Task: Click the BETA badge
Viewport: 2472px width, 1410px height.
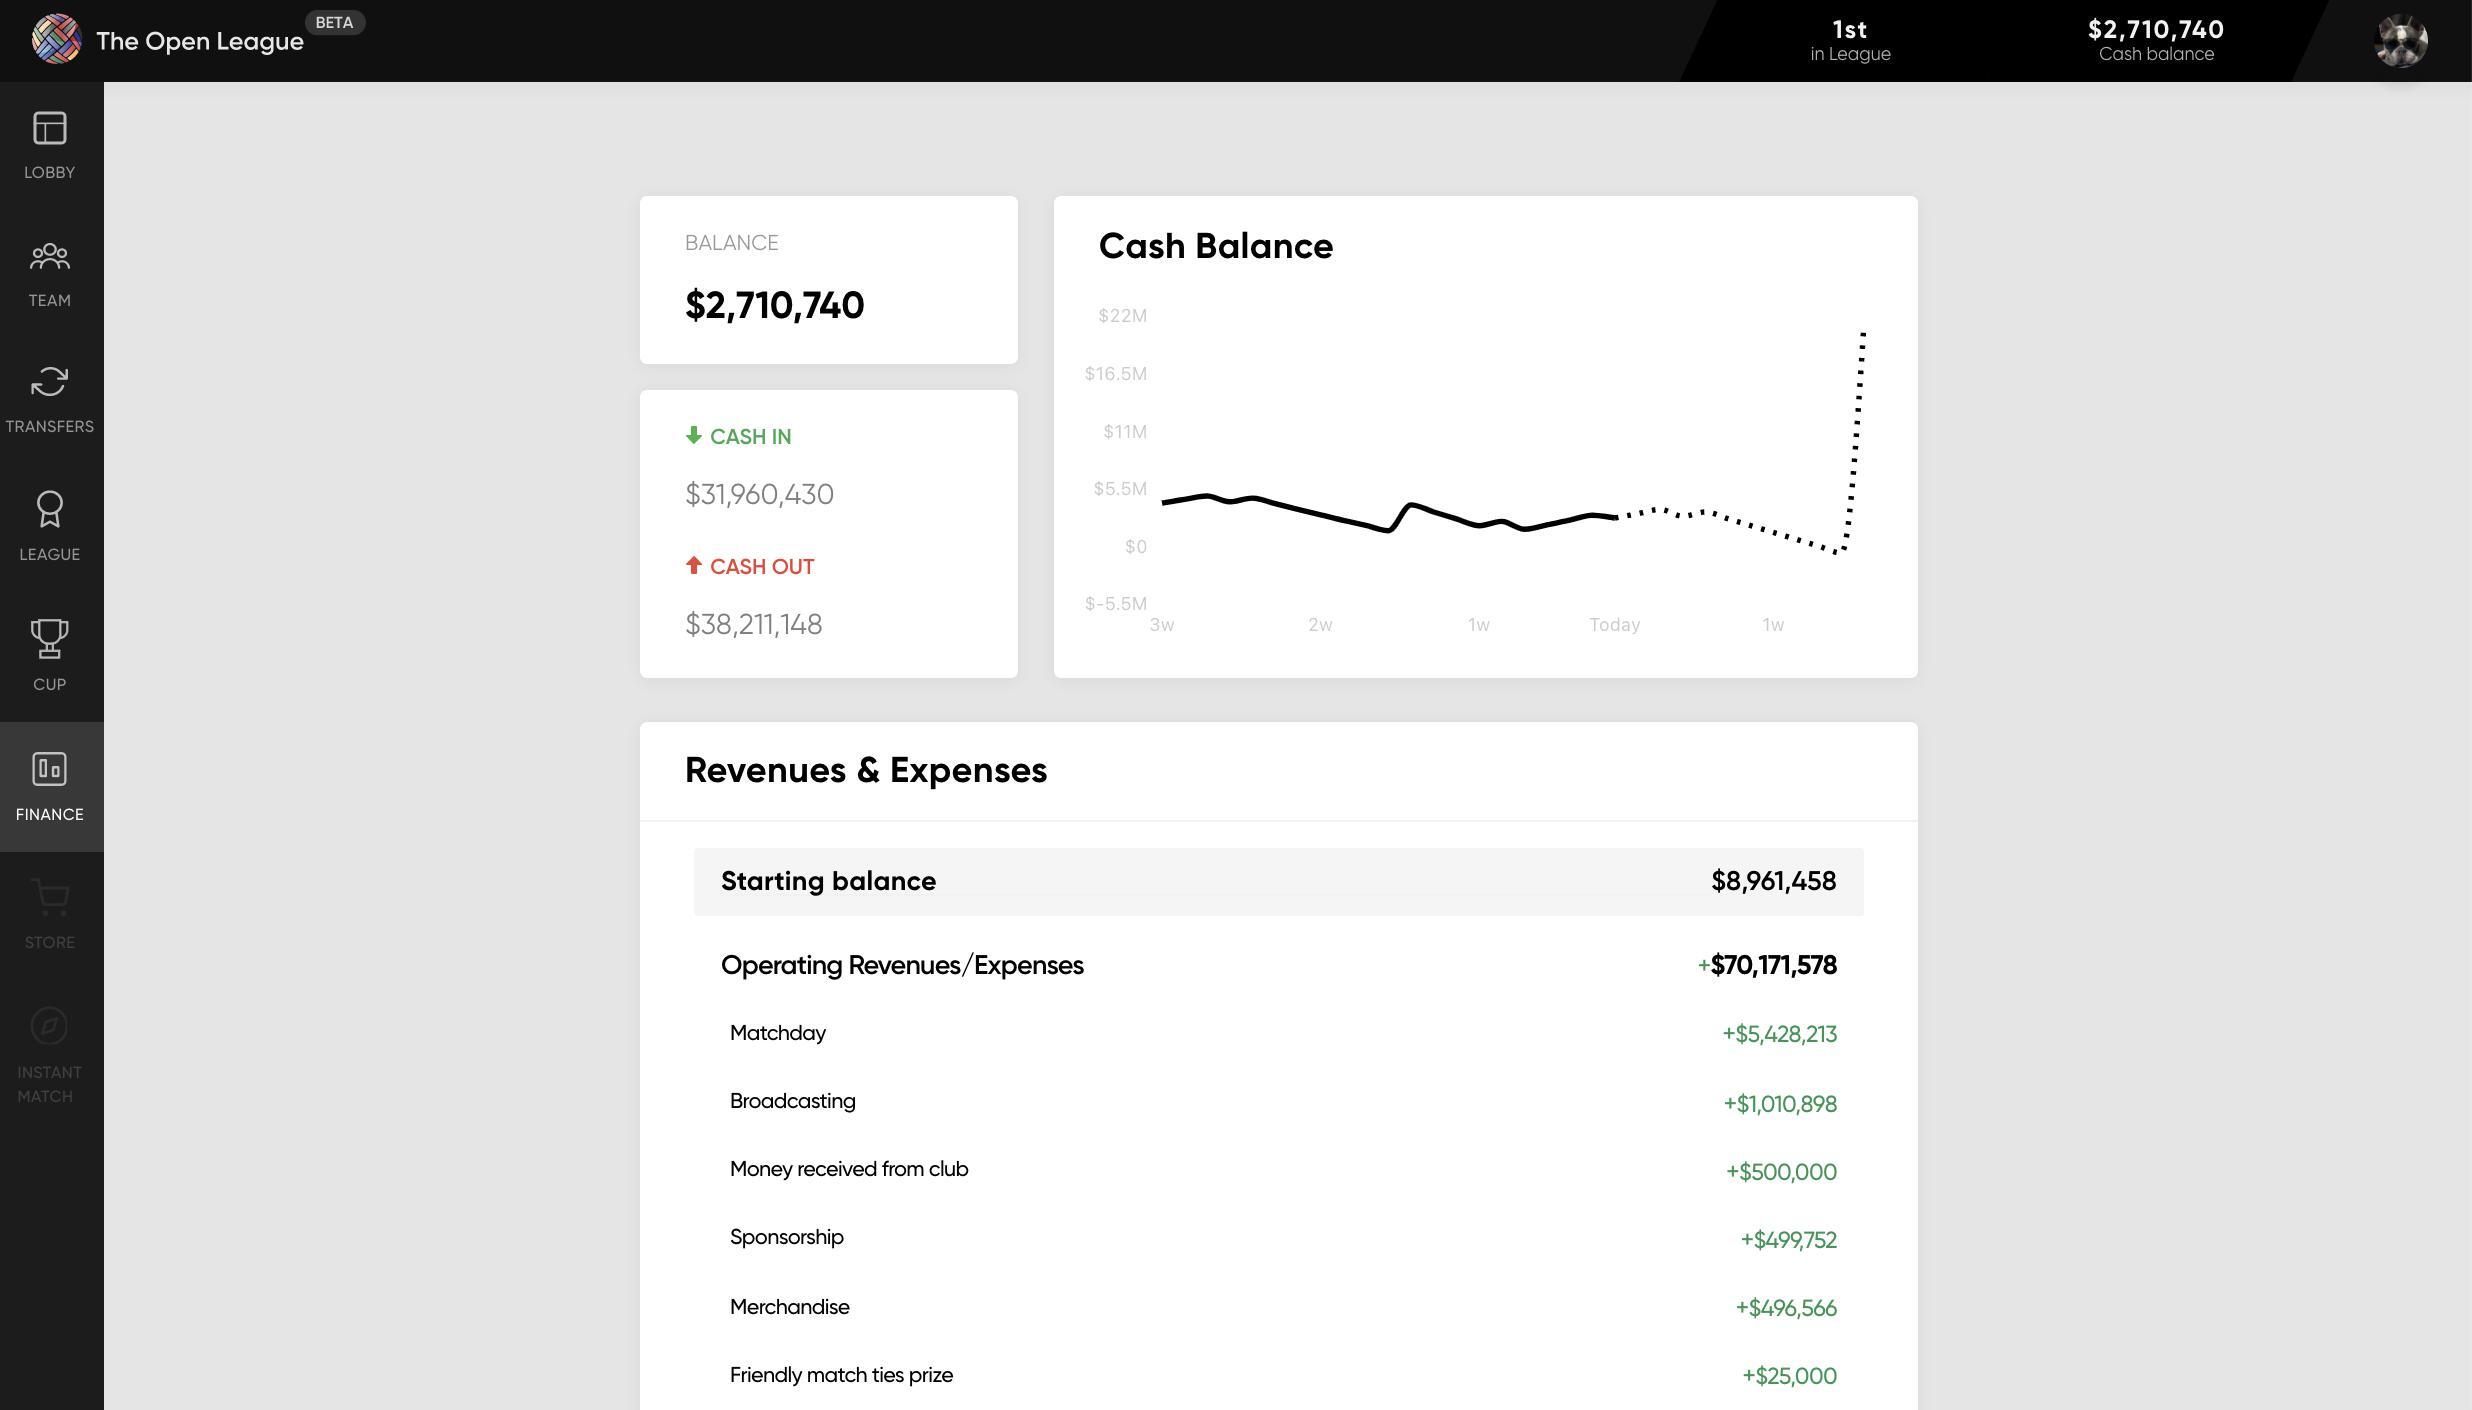Action: 334,23
